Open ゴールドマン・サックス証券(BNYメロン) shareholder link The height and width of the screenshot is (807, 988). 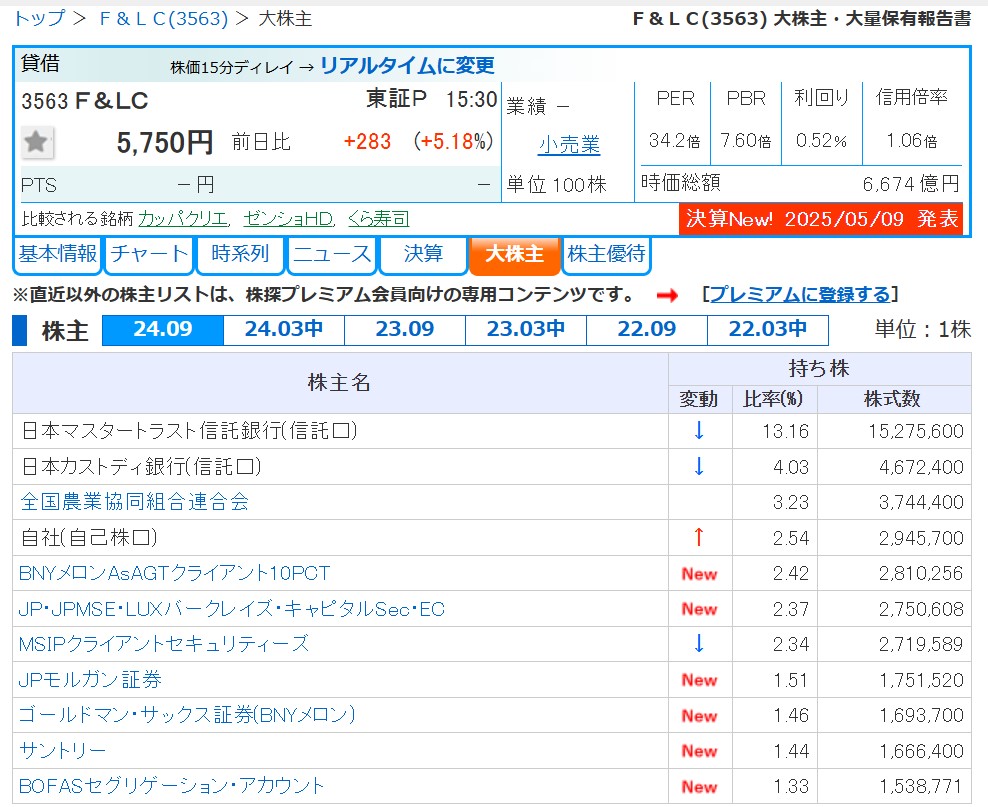click(187, 715)
